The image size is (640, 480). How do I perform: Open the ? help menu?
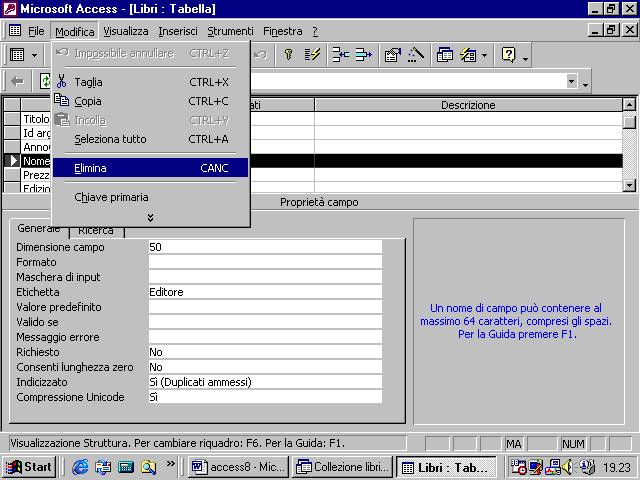(x=315, y=31)
